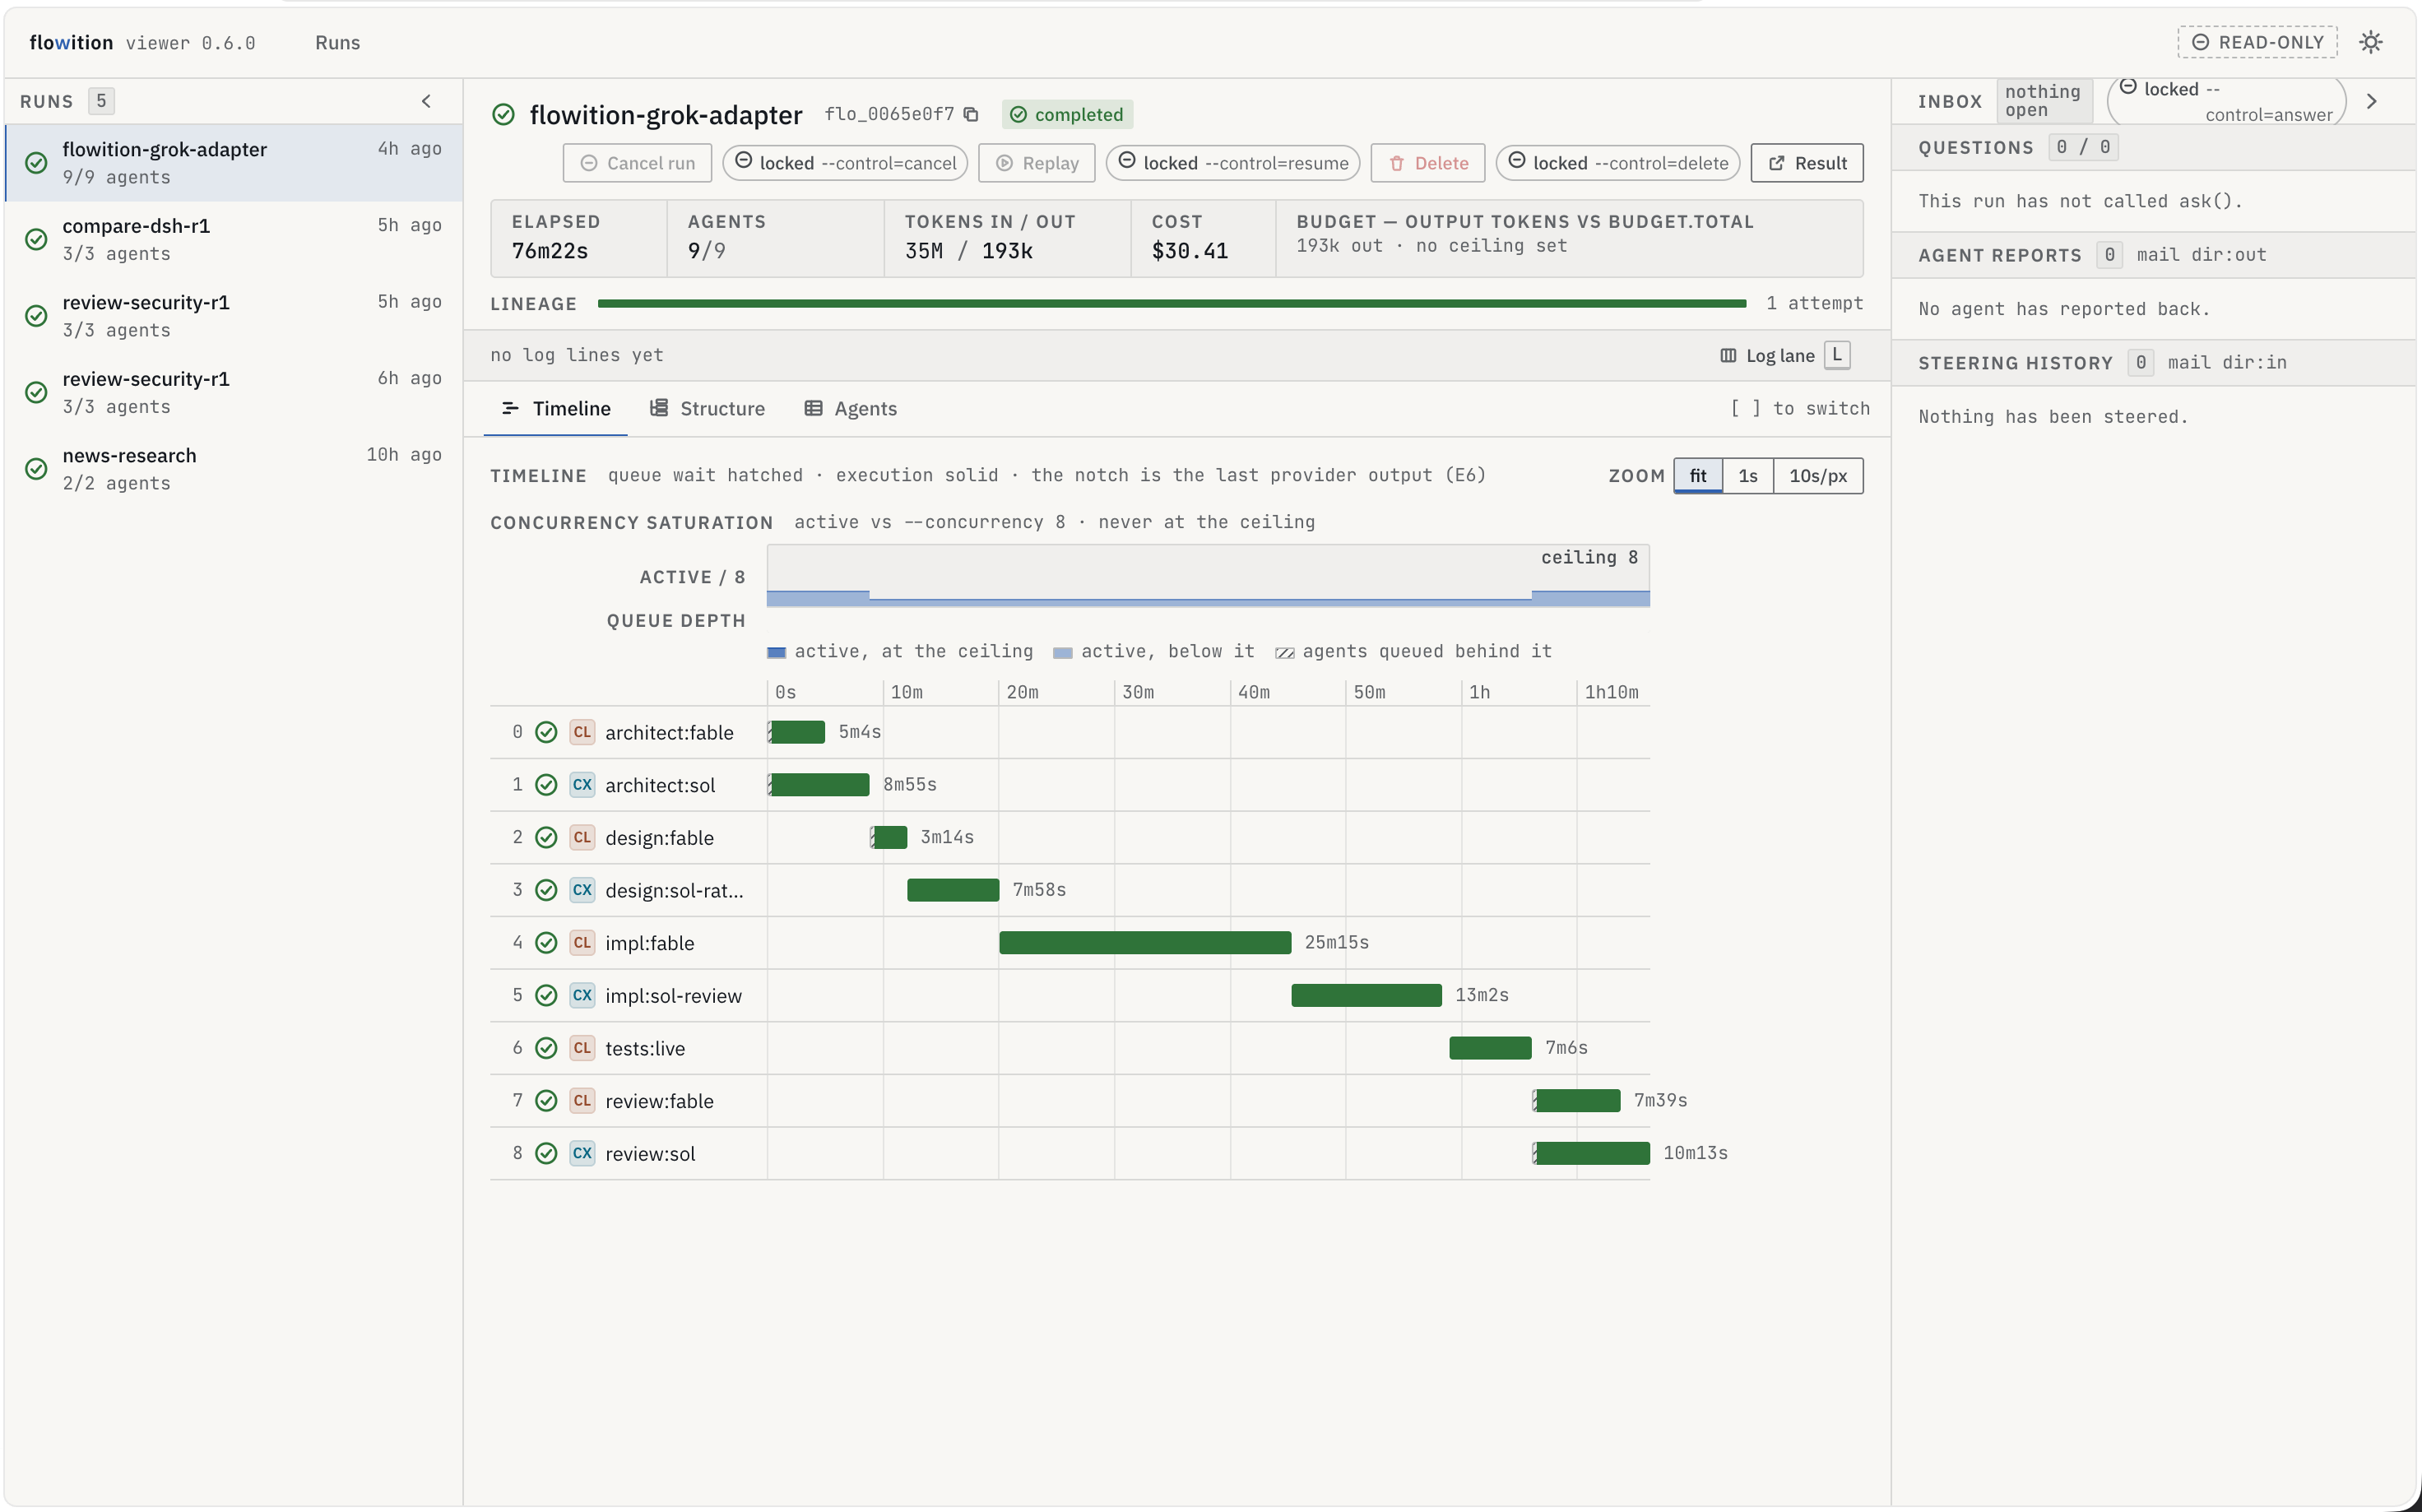
Task: Click the CL badge on architect:fable
Action: point(582,732)
